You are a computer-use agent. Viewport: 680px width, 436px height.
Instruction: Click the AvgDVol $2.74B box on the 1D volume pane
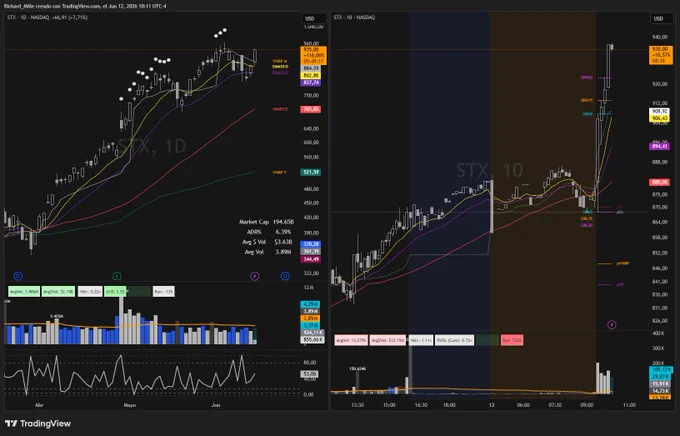tap(58, 292)
